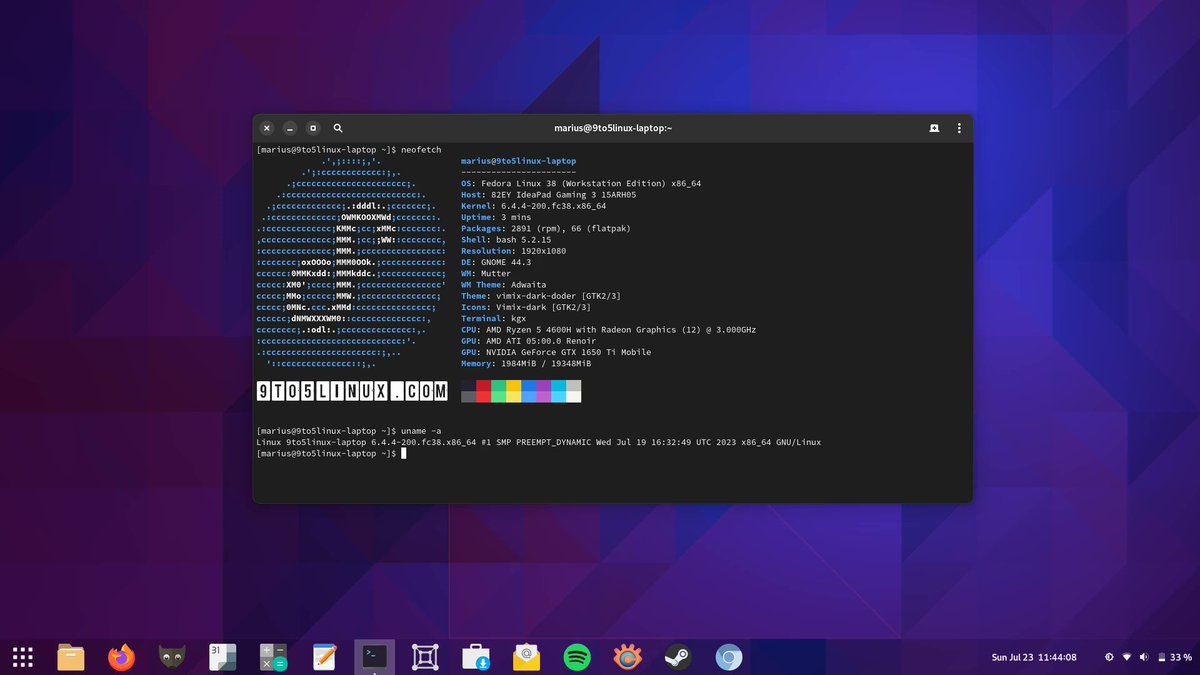Close the terminal window
The image size is (1200, 675).
(x=267, y=128)
